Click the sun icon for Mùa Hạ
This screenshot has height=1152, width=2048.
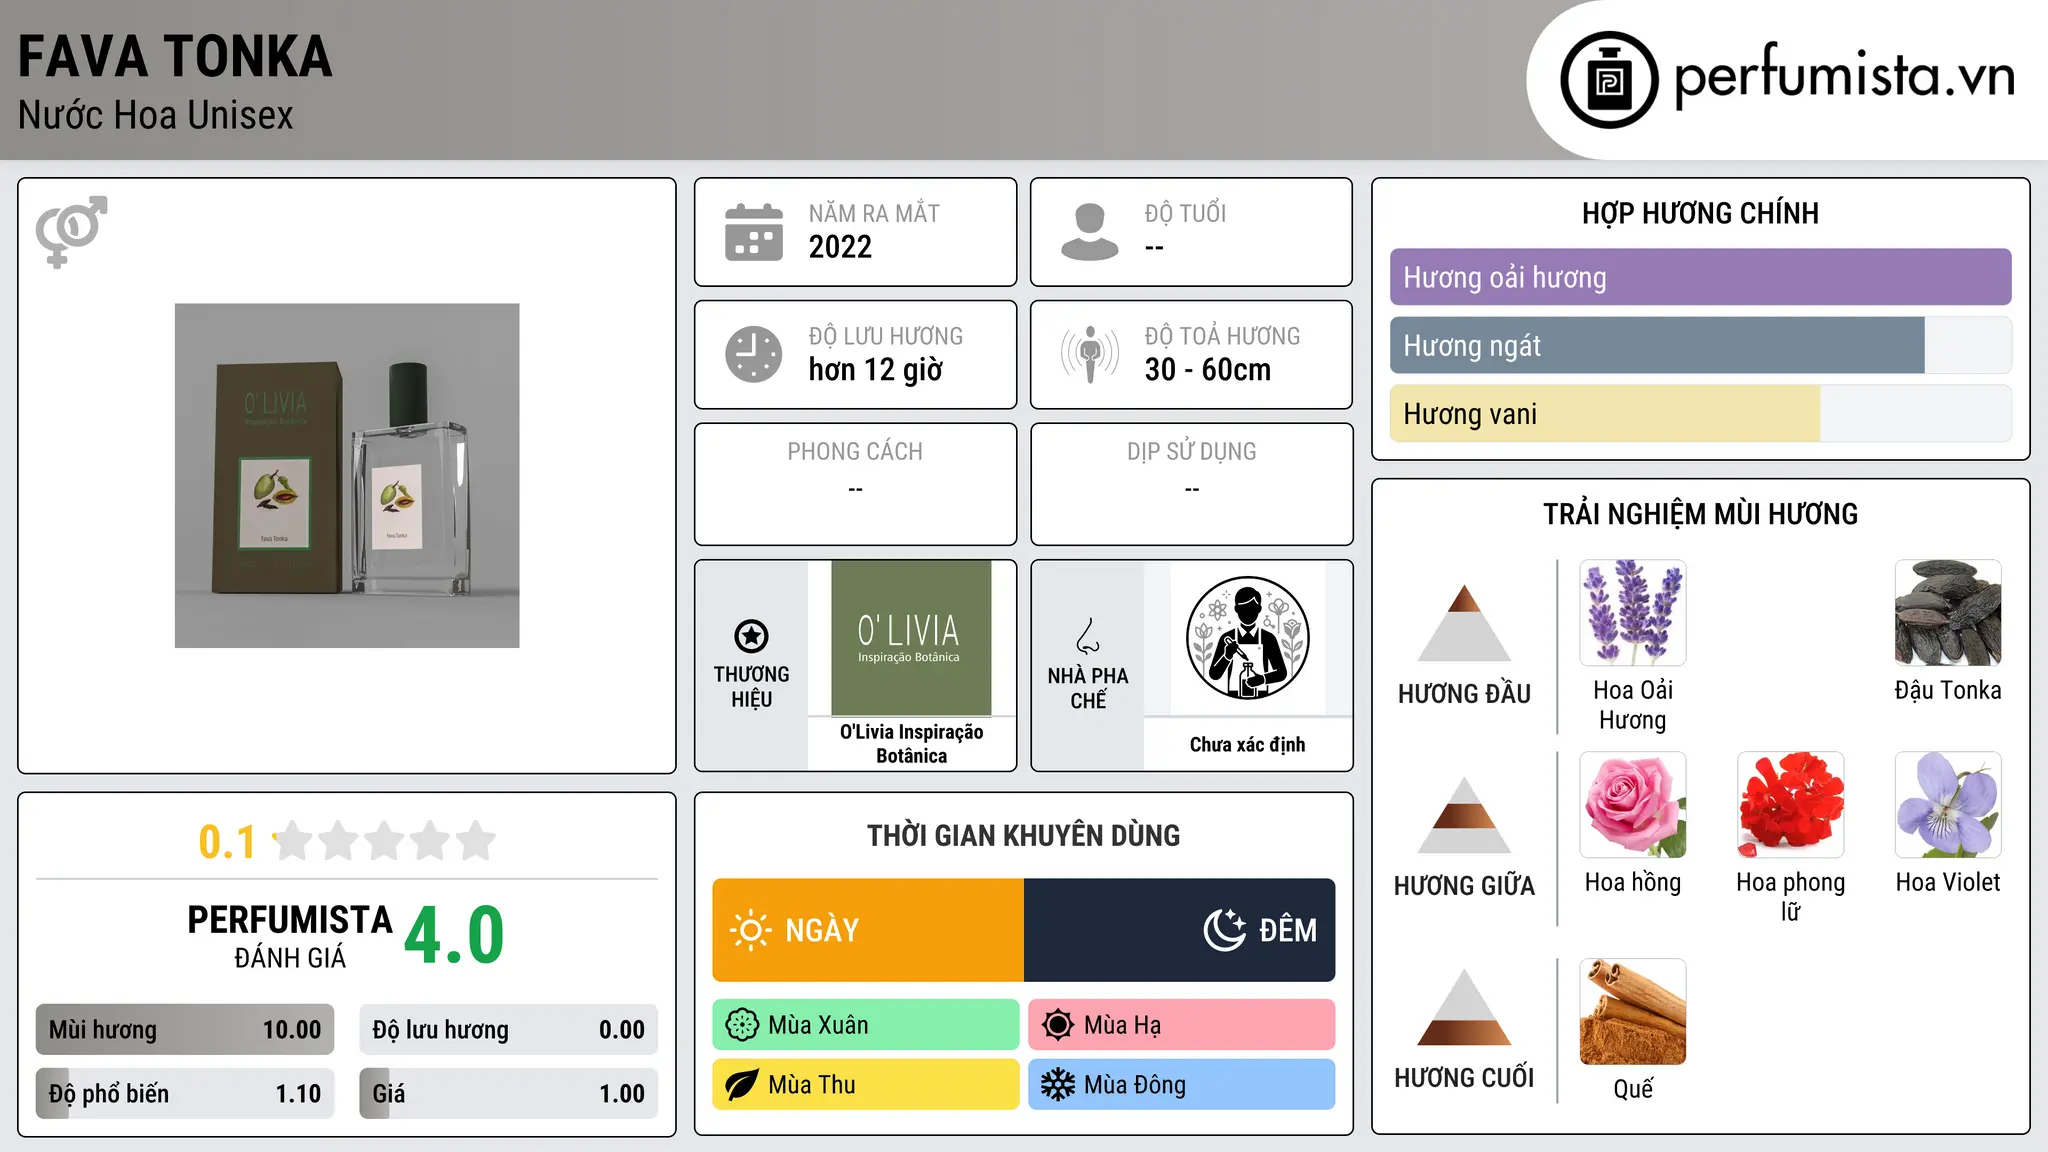(1058, 1025)
